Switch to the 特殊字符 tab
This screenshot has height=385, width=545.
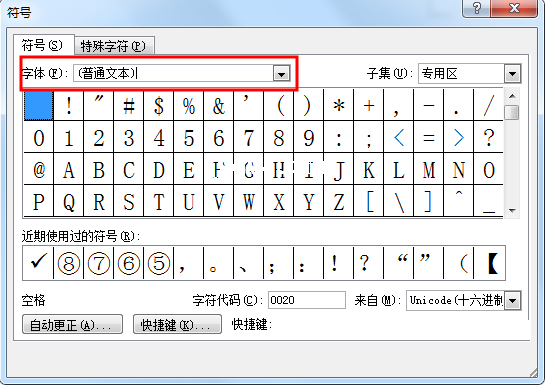(113, 46)
